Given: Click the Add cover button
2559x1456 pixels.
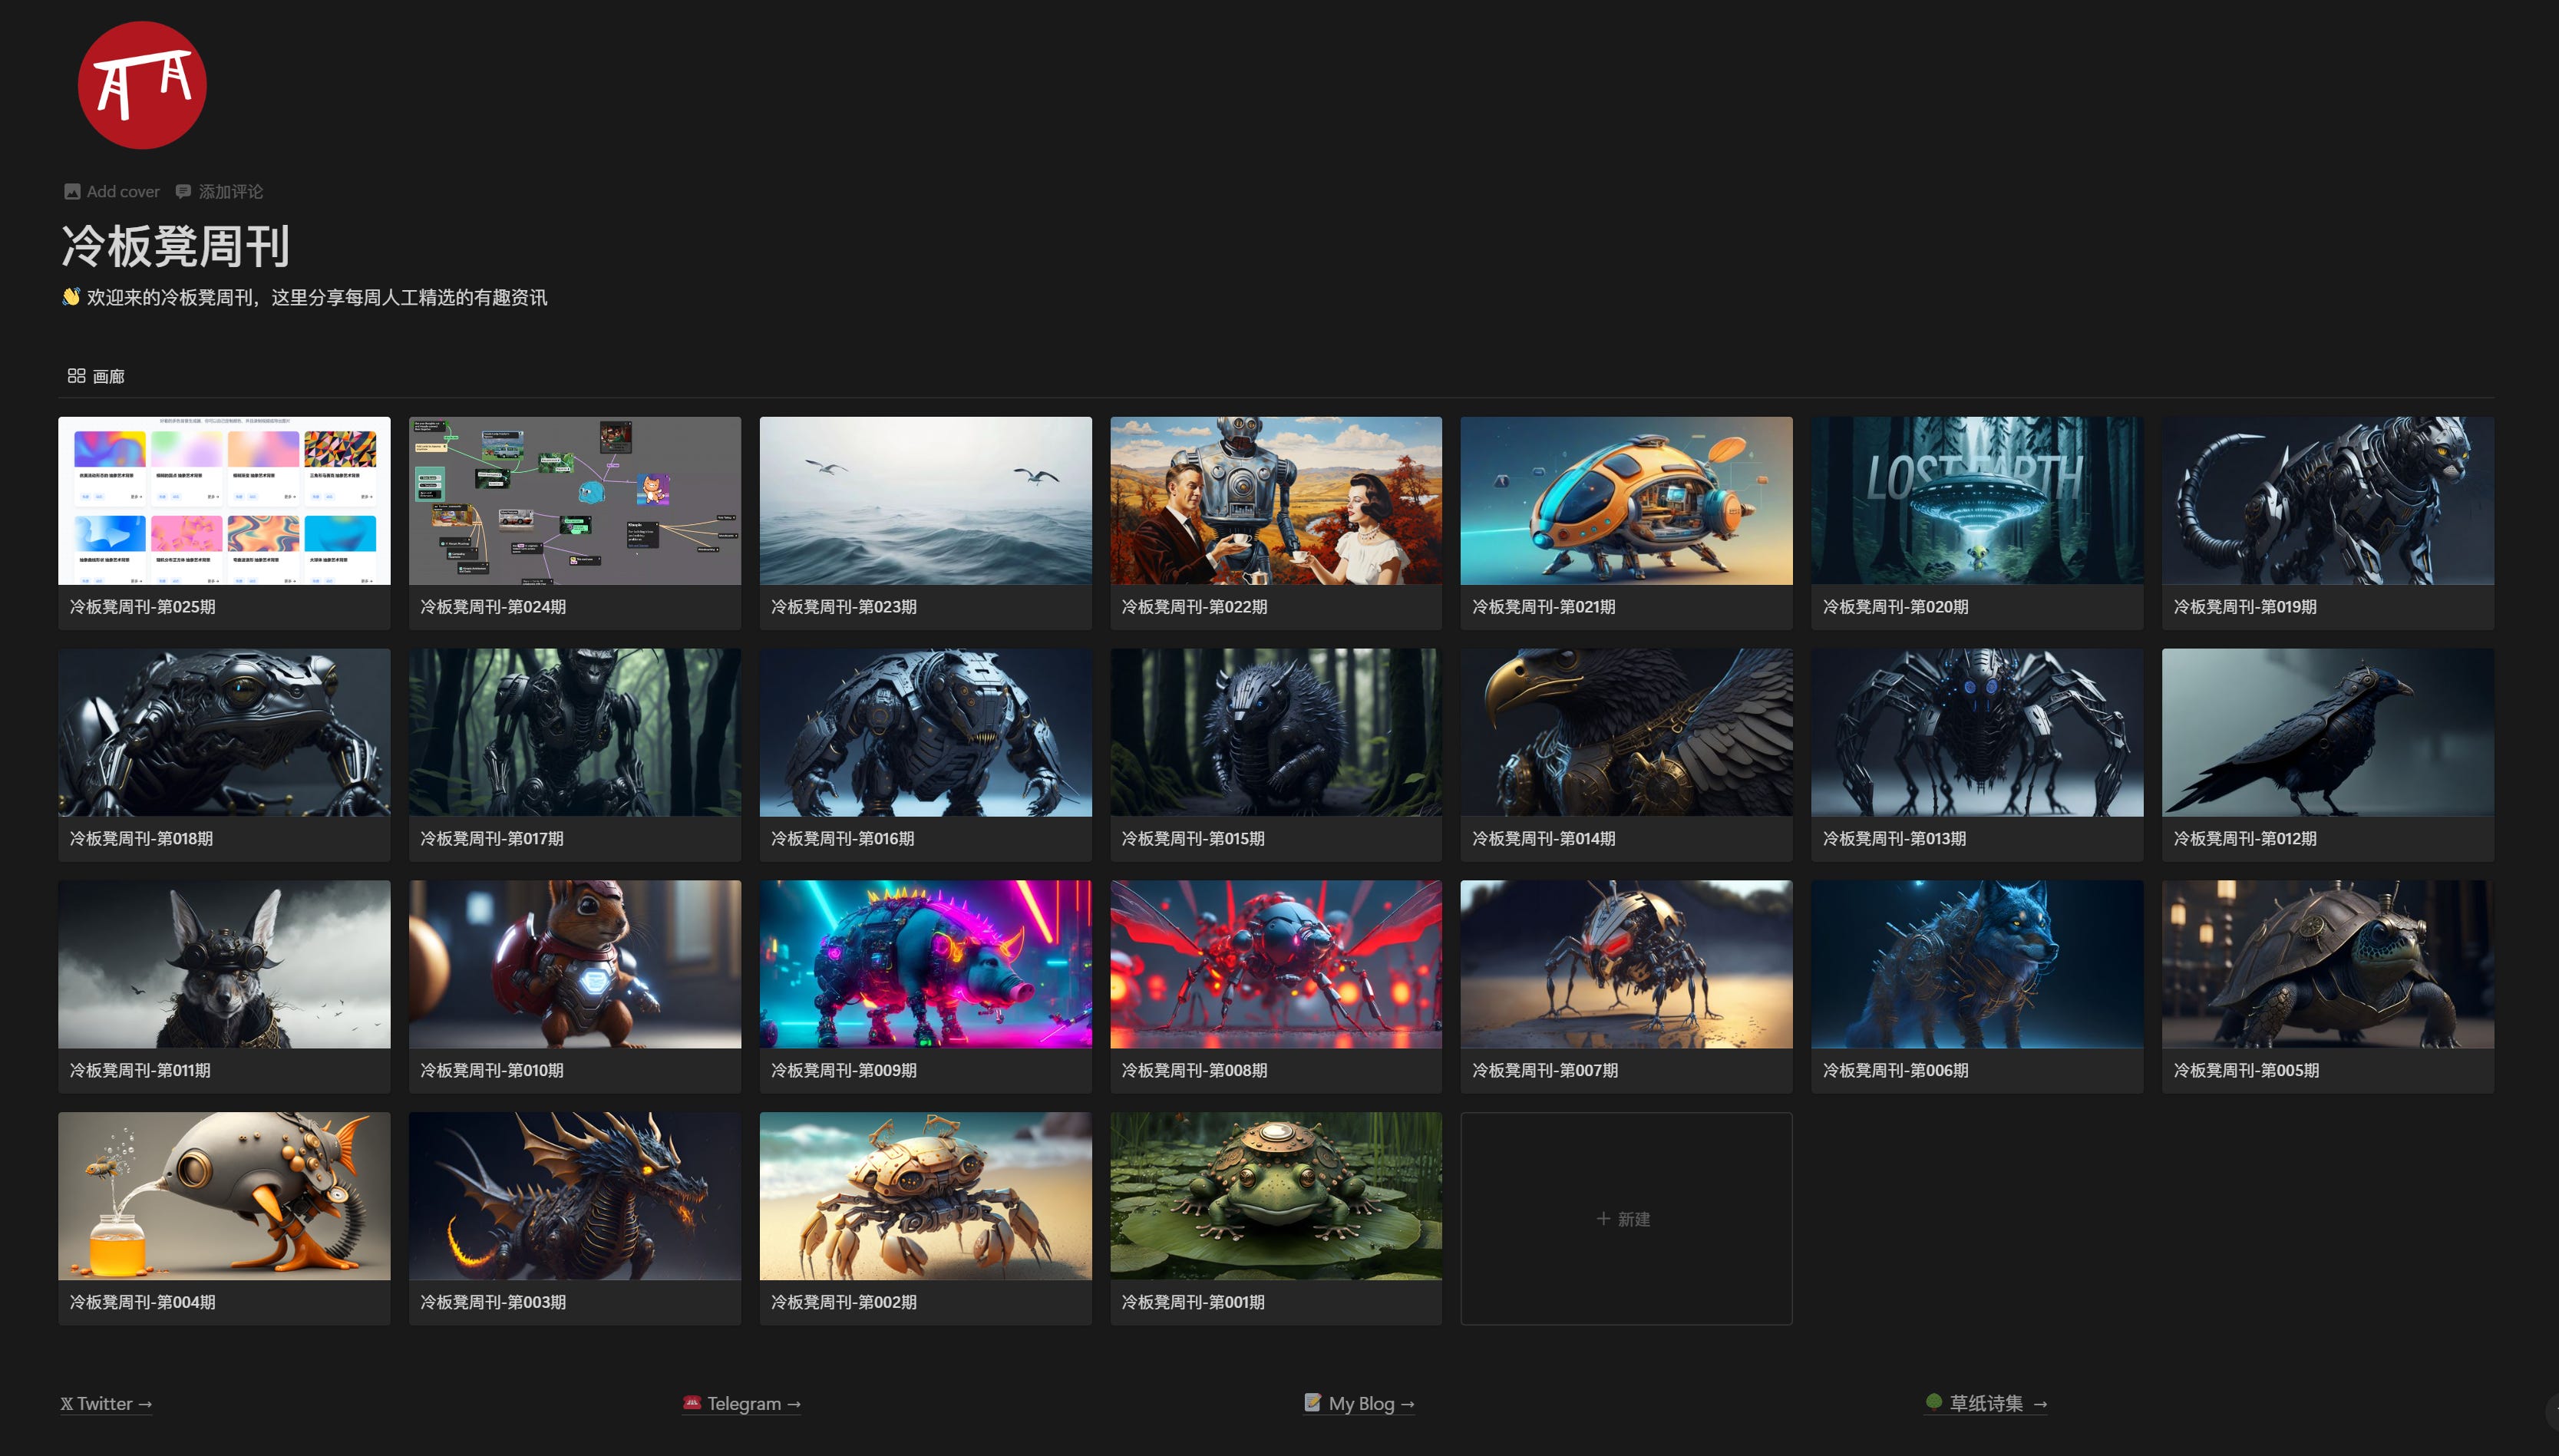Looking at the screenshot, I should [112, 191].
